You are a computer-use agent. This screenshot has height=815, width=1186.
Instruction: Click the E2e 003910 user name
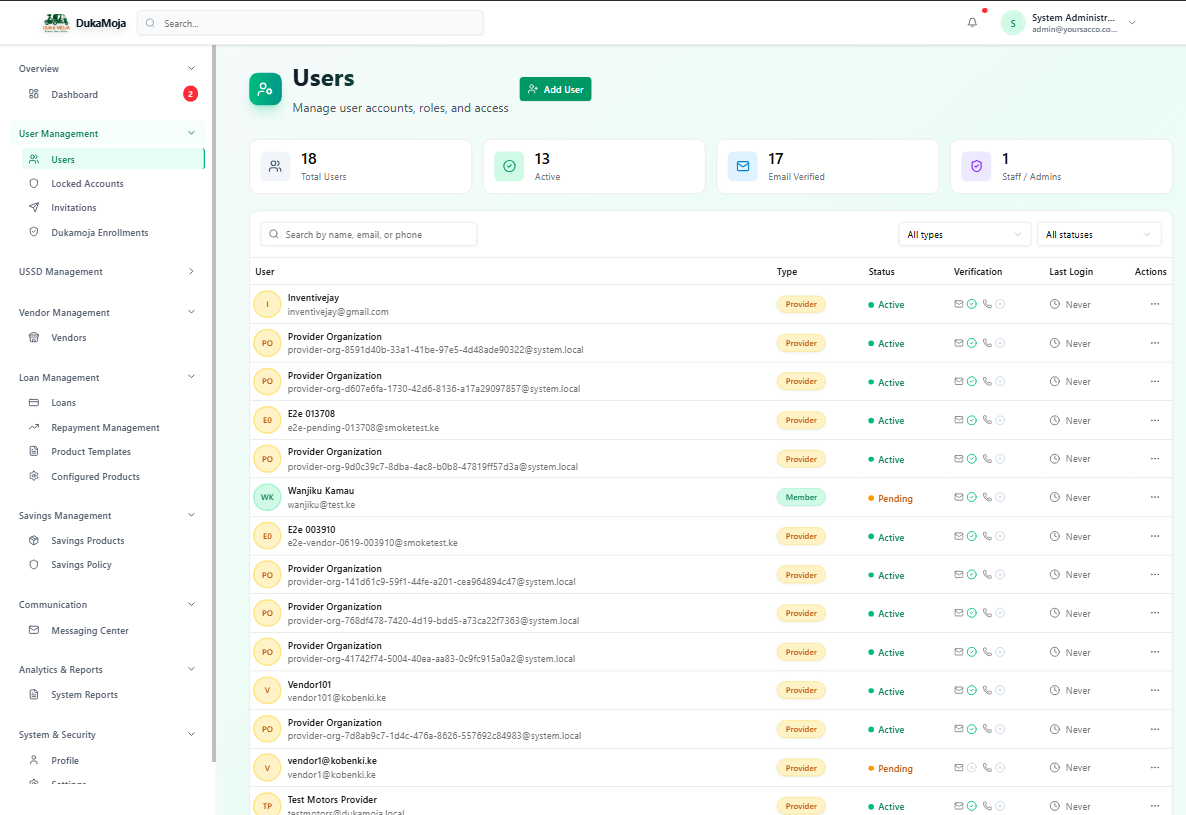pos(311,530)
